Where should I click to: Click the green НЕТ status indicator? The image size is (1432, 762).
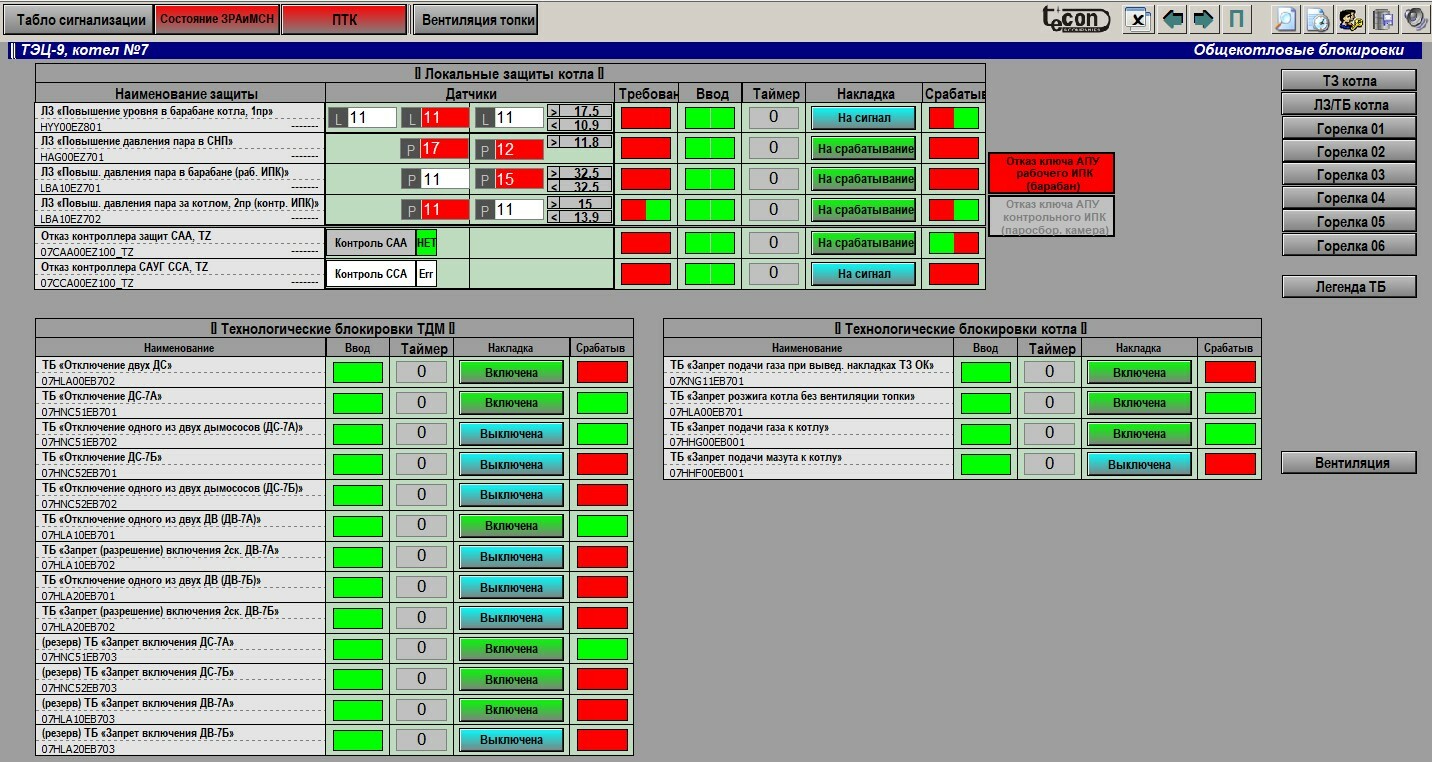427,243
